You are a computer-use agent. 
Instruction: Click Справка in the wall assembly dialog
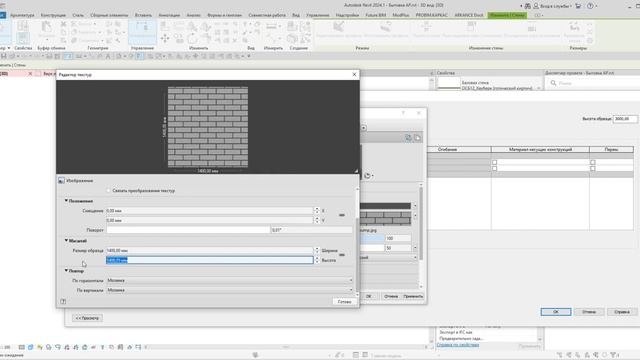[622, 312]
